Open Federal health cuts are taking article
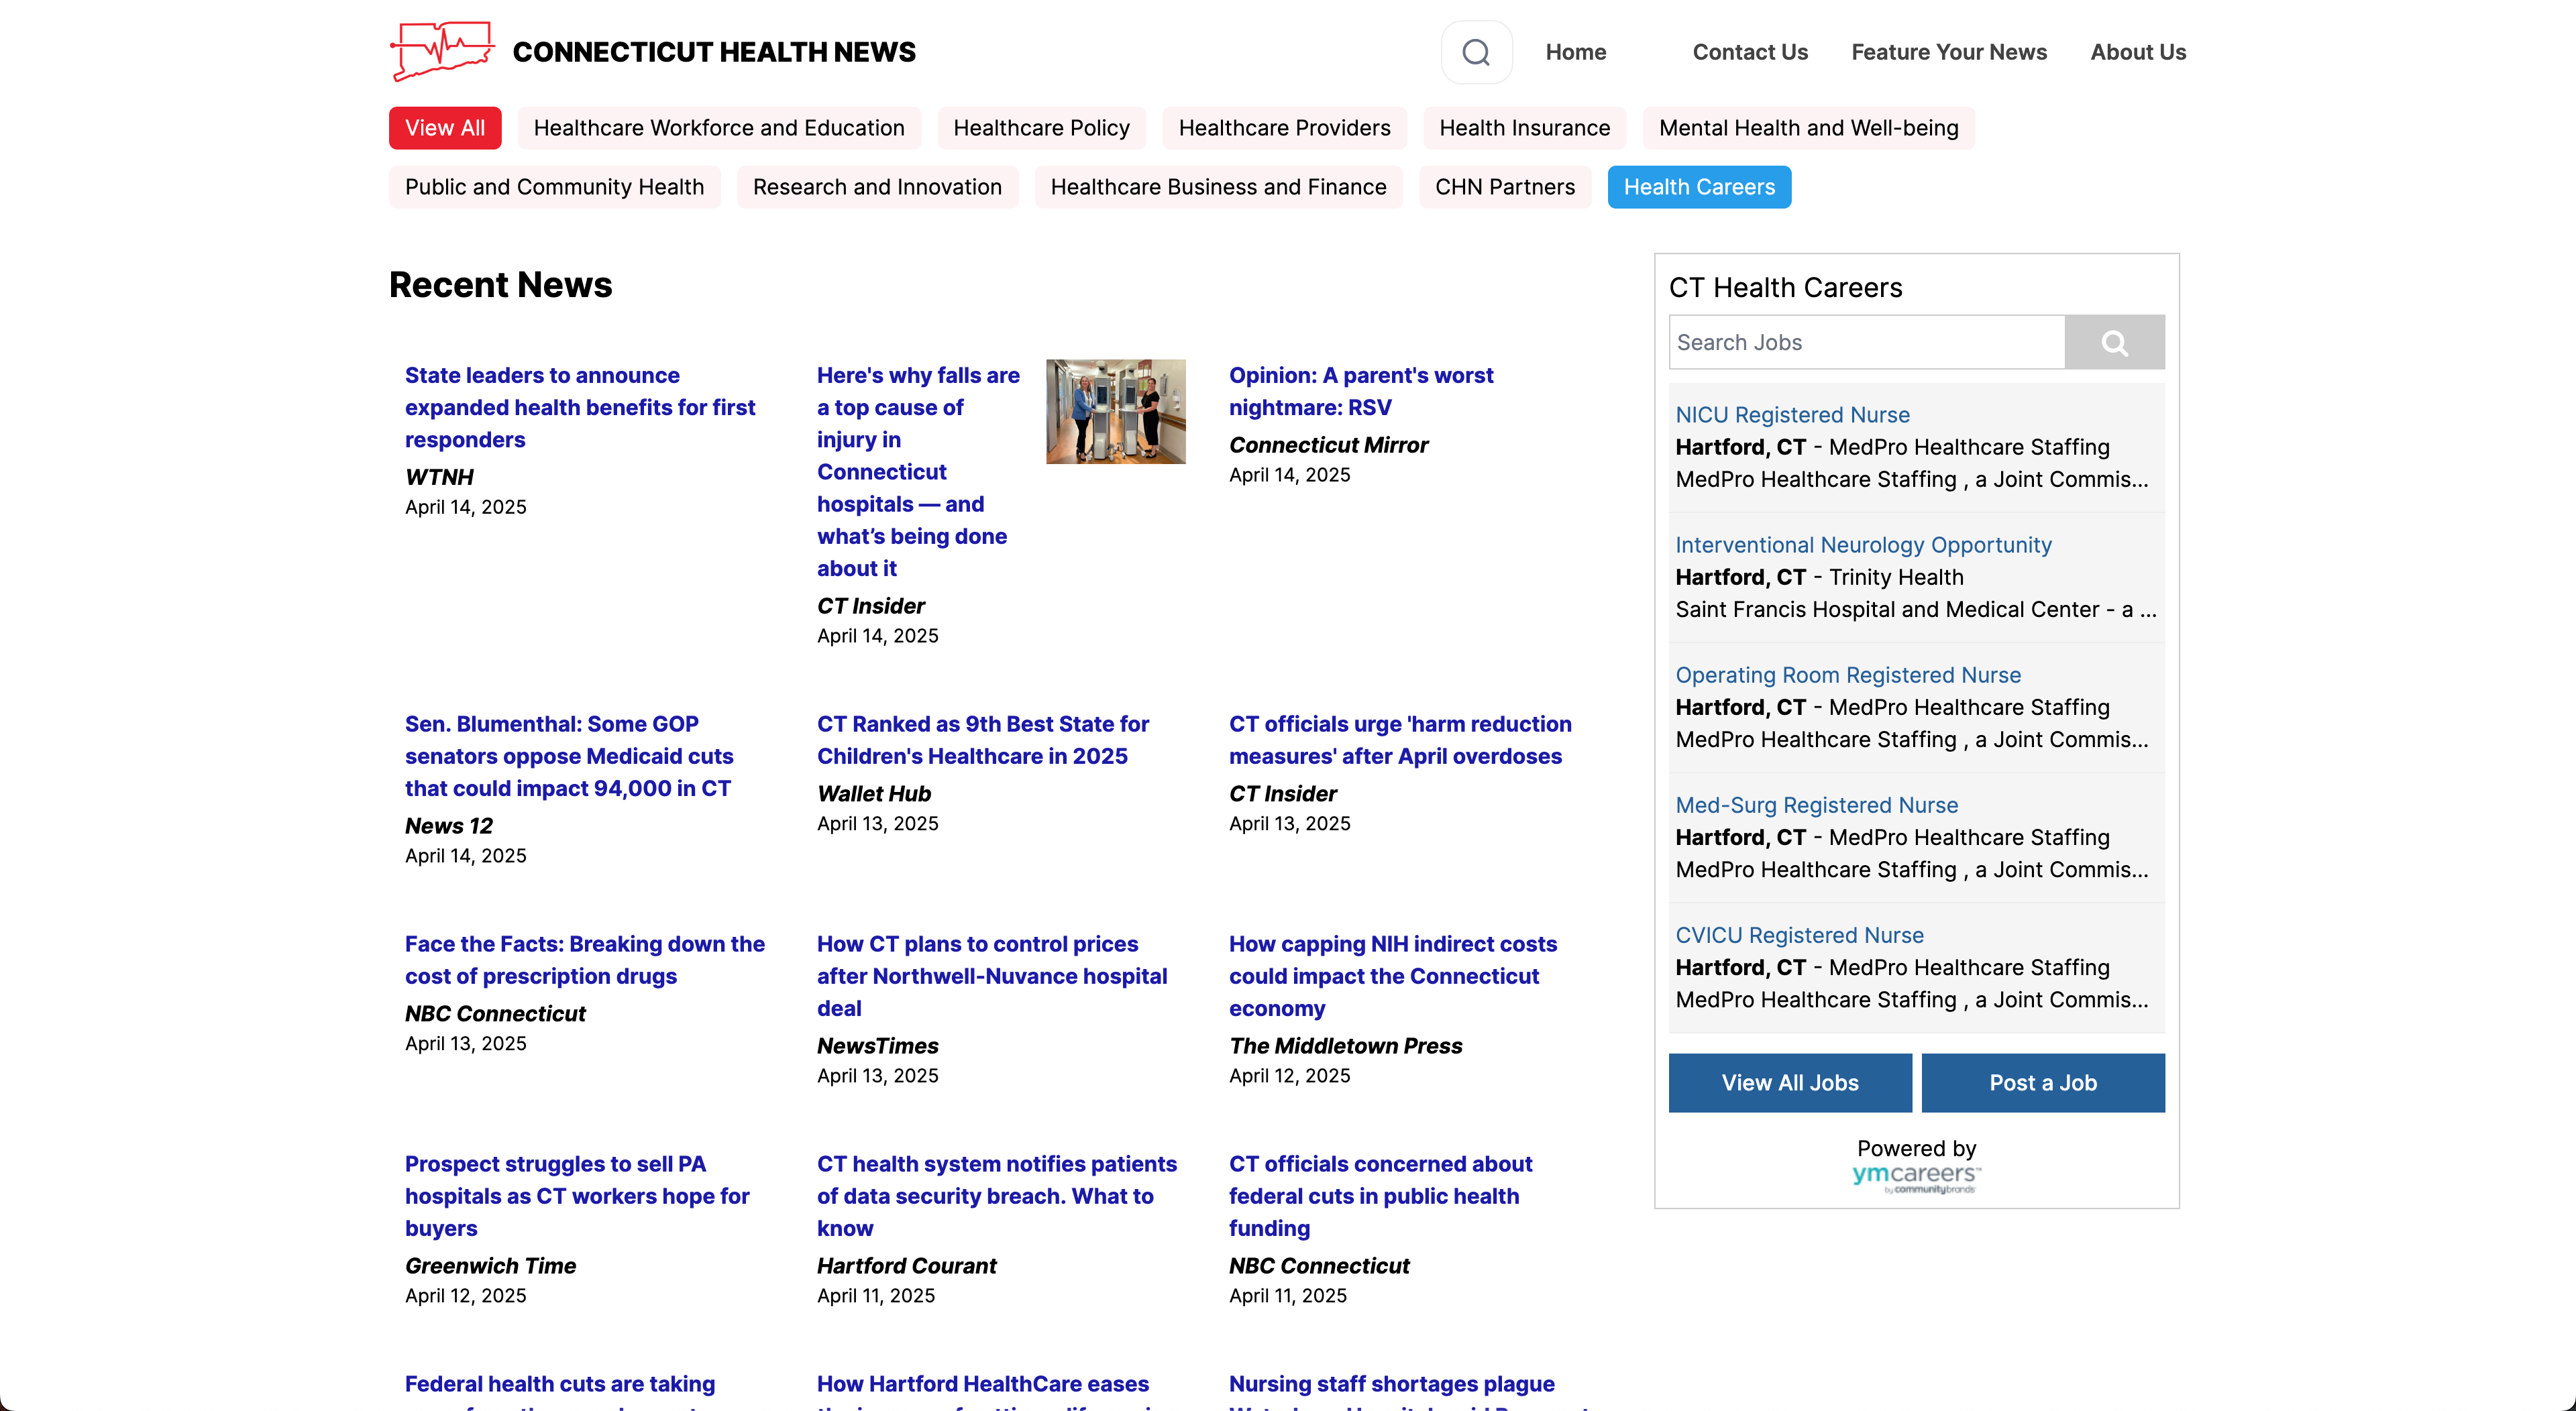Viewport: 2576px width, 1411px height. (x=560, y=1390)
